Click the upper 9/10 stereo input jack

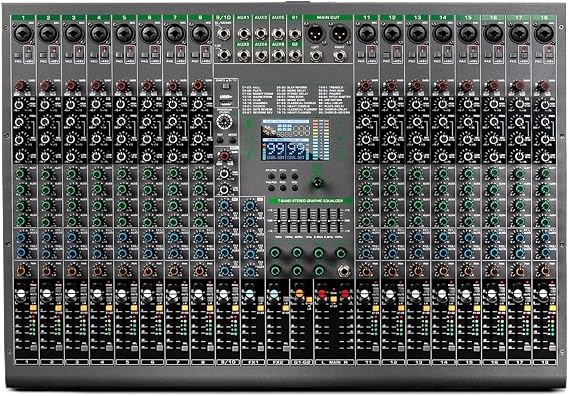pos(224,34)
